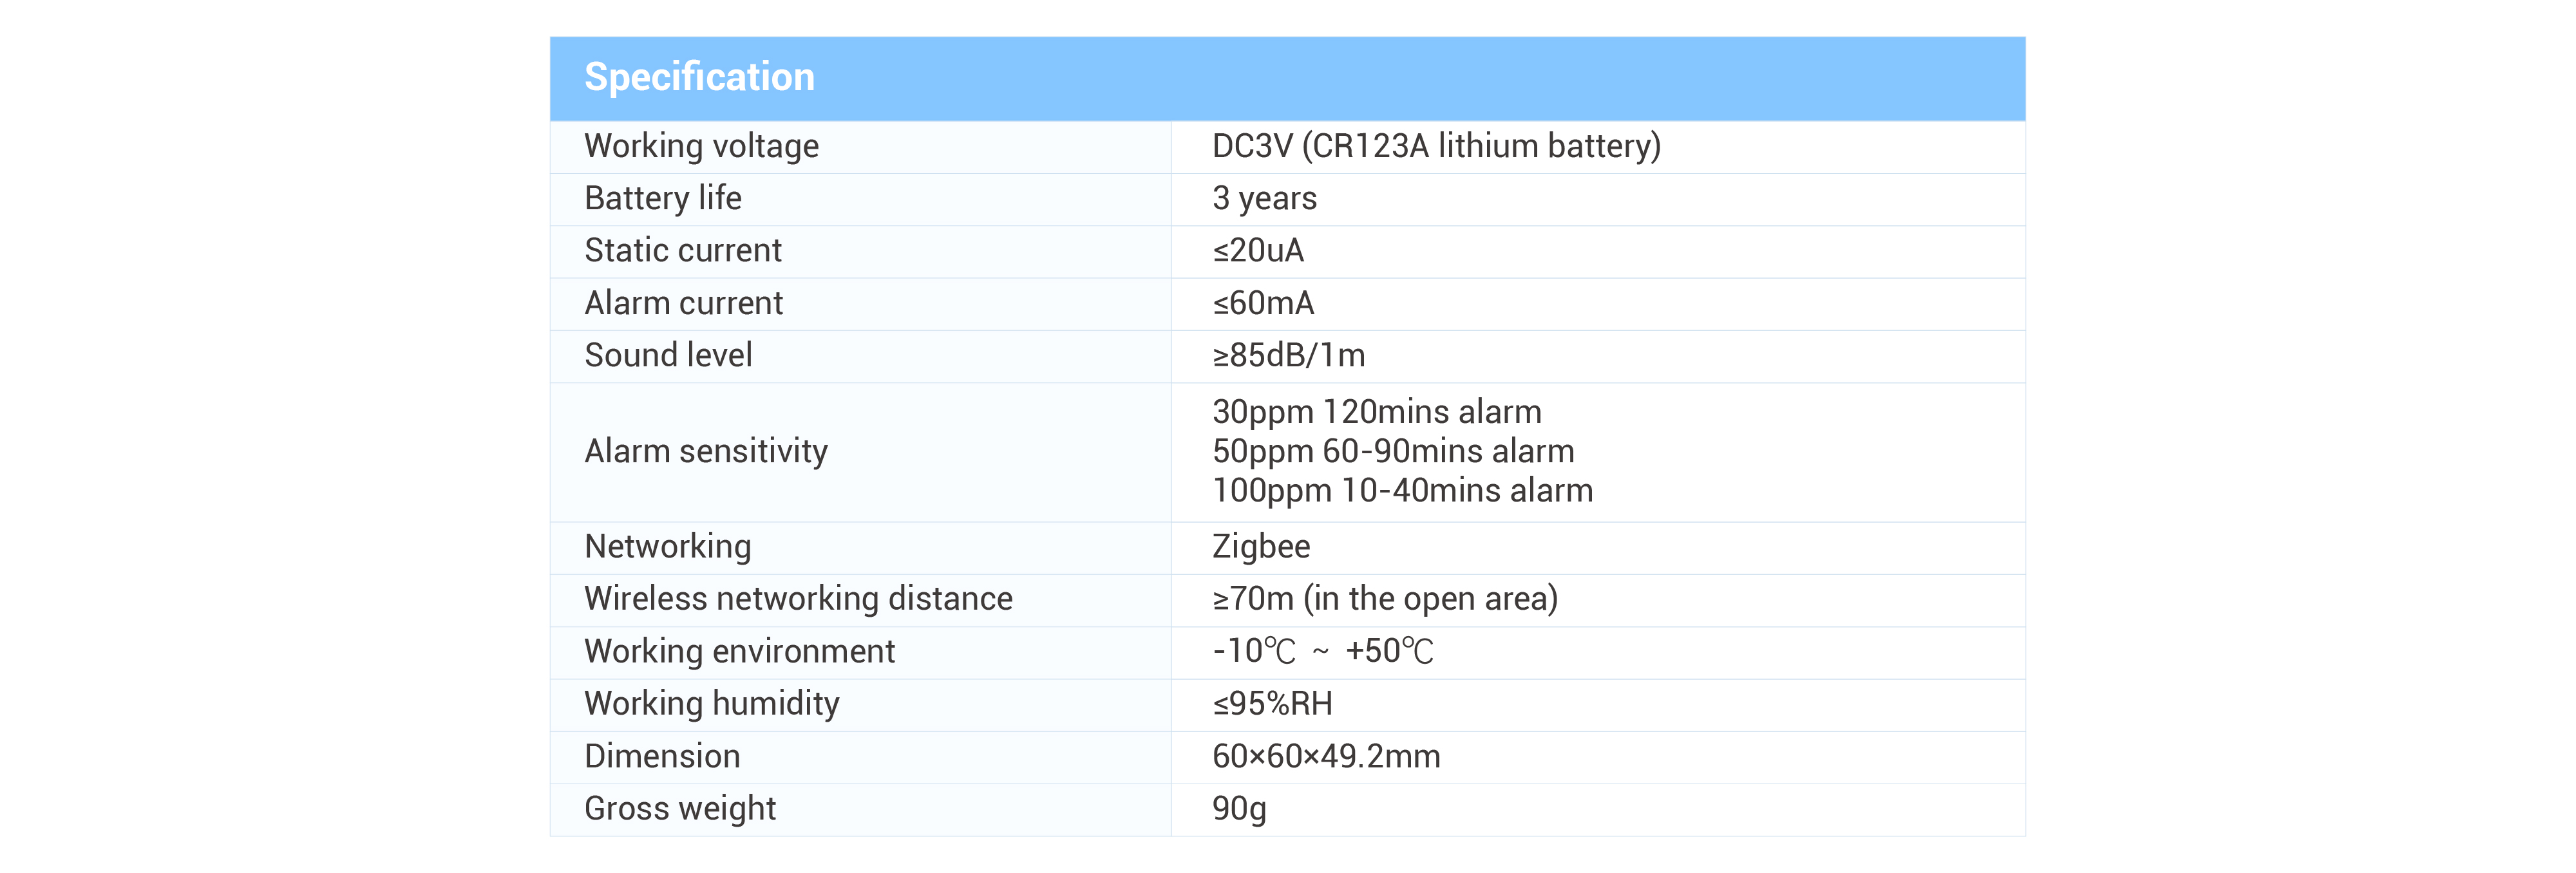This screenshot has height=873, width=2576.
Task: Click the 60×60×49.2mm dimension value
Action: click(x=1325, y=757)
